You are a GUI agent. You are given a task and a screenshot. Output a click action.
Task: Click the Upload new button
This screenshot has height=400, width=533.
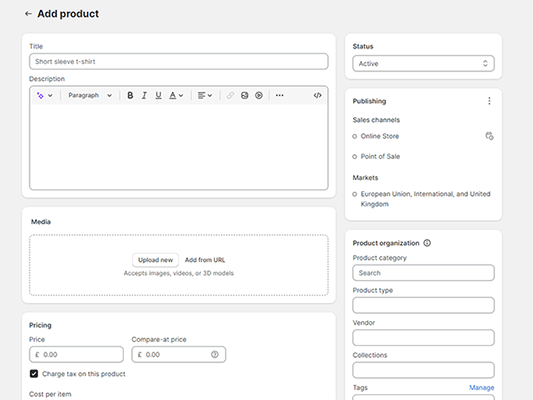point(155,260)
